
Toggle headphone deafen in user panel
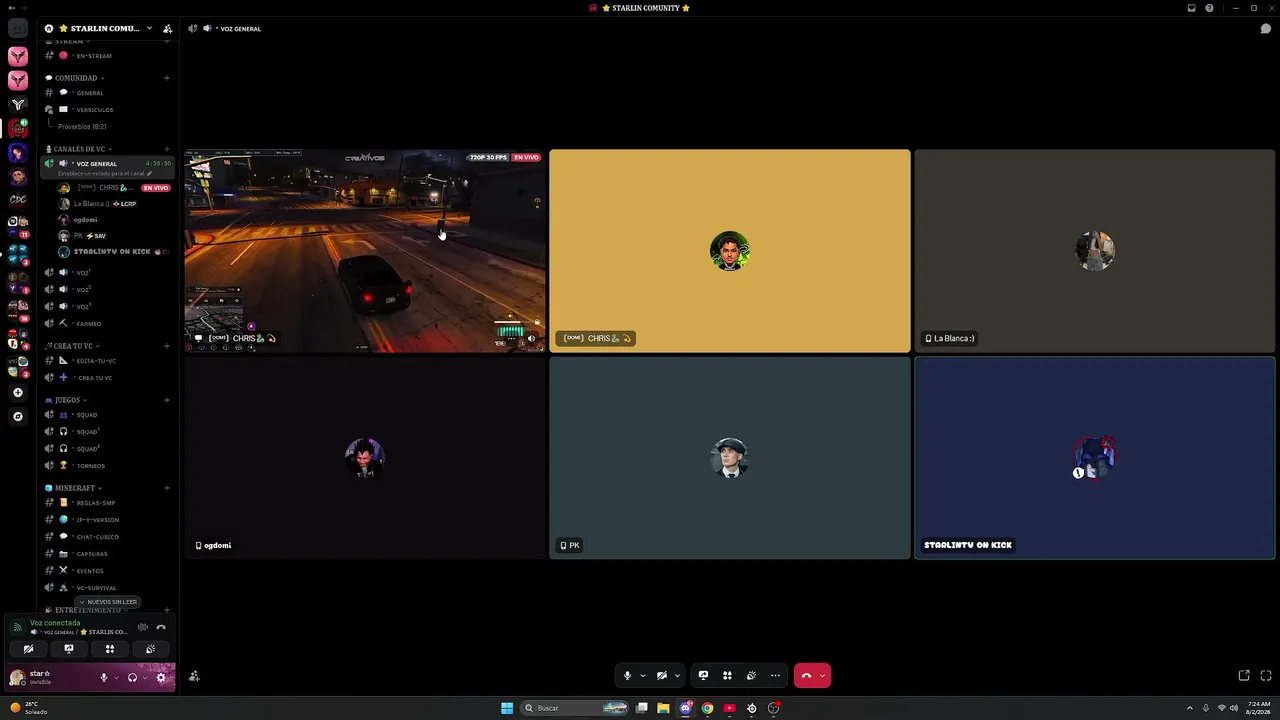132,678
